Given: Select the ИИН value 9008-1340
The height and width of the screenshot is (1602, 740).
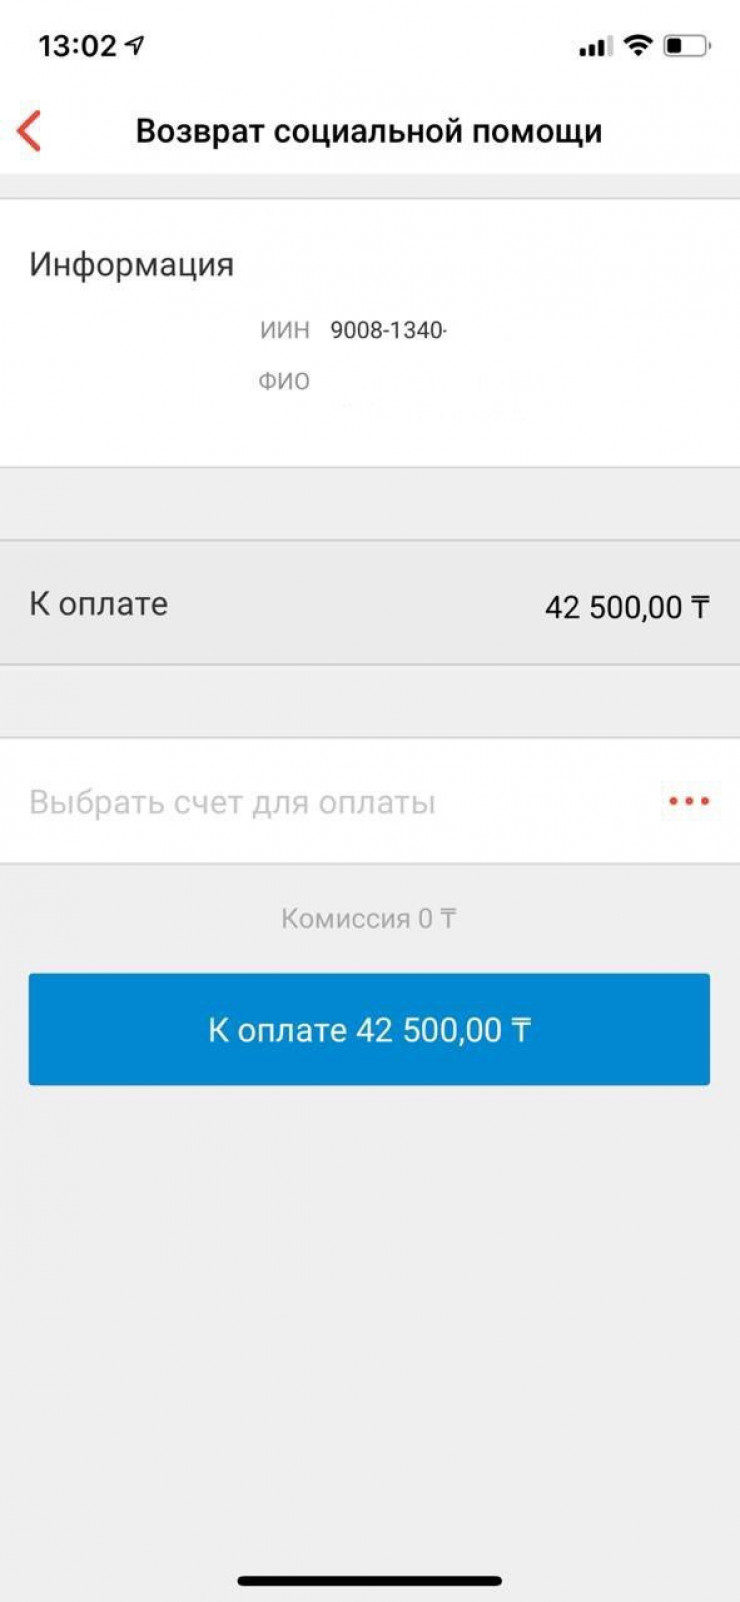Looking at the screenshot, I should [x=388, y=330].
